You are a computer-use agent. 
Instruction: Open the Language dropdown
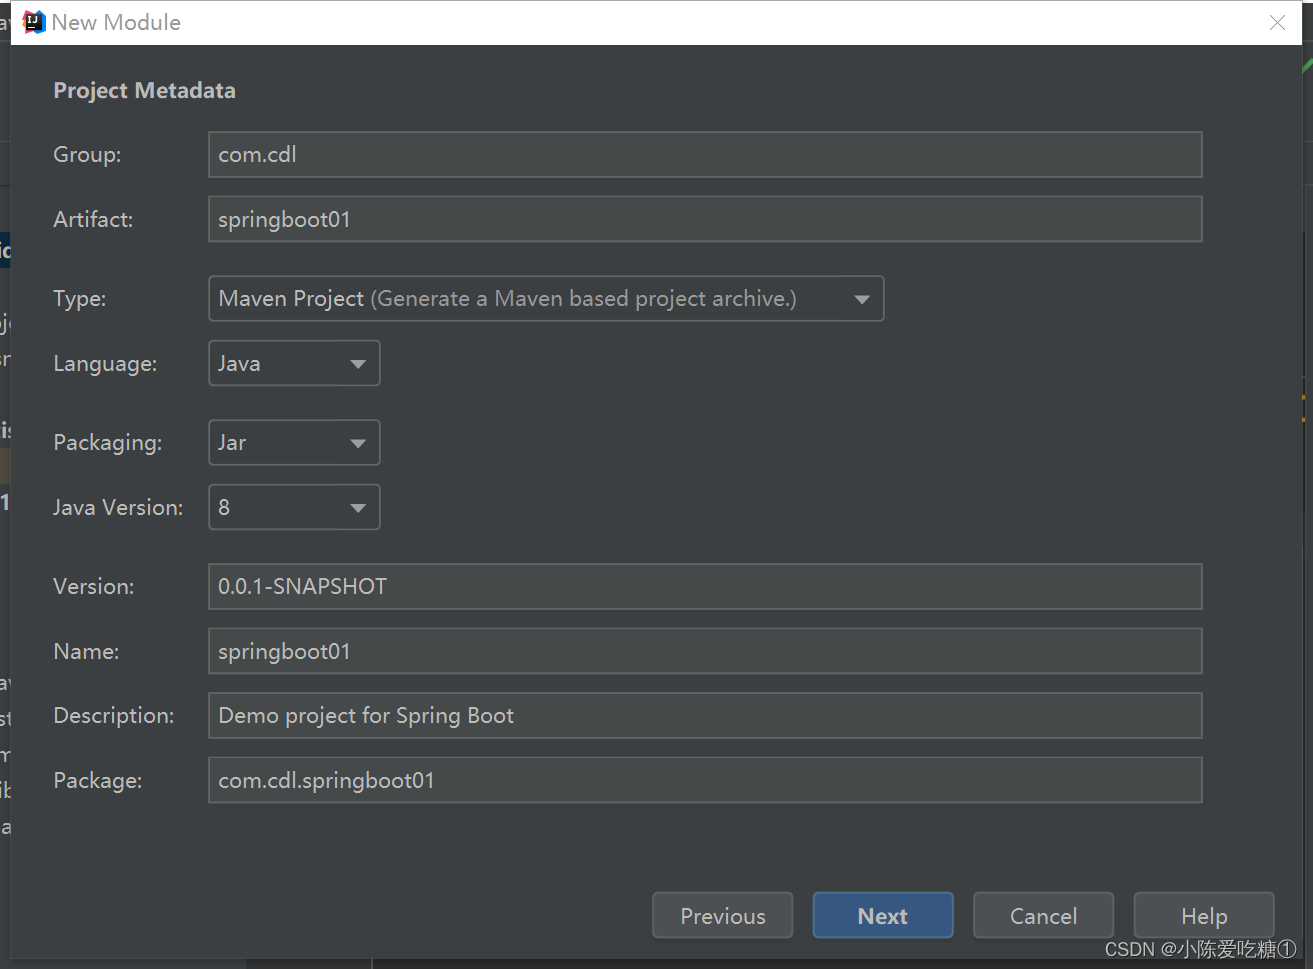click(x=294, y=364)
